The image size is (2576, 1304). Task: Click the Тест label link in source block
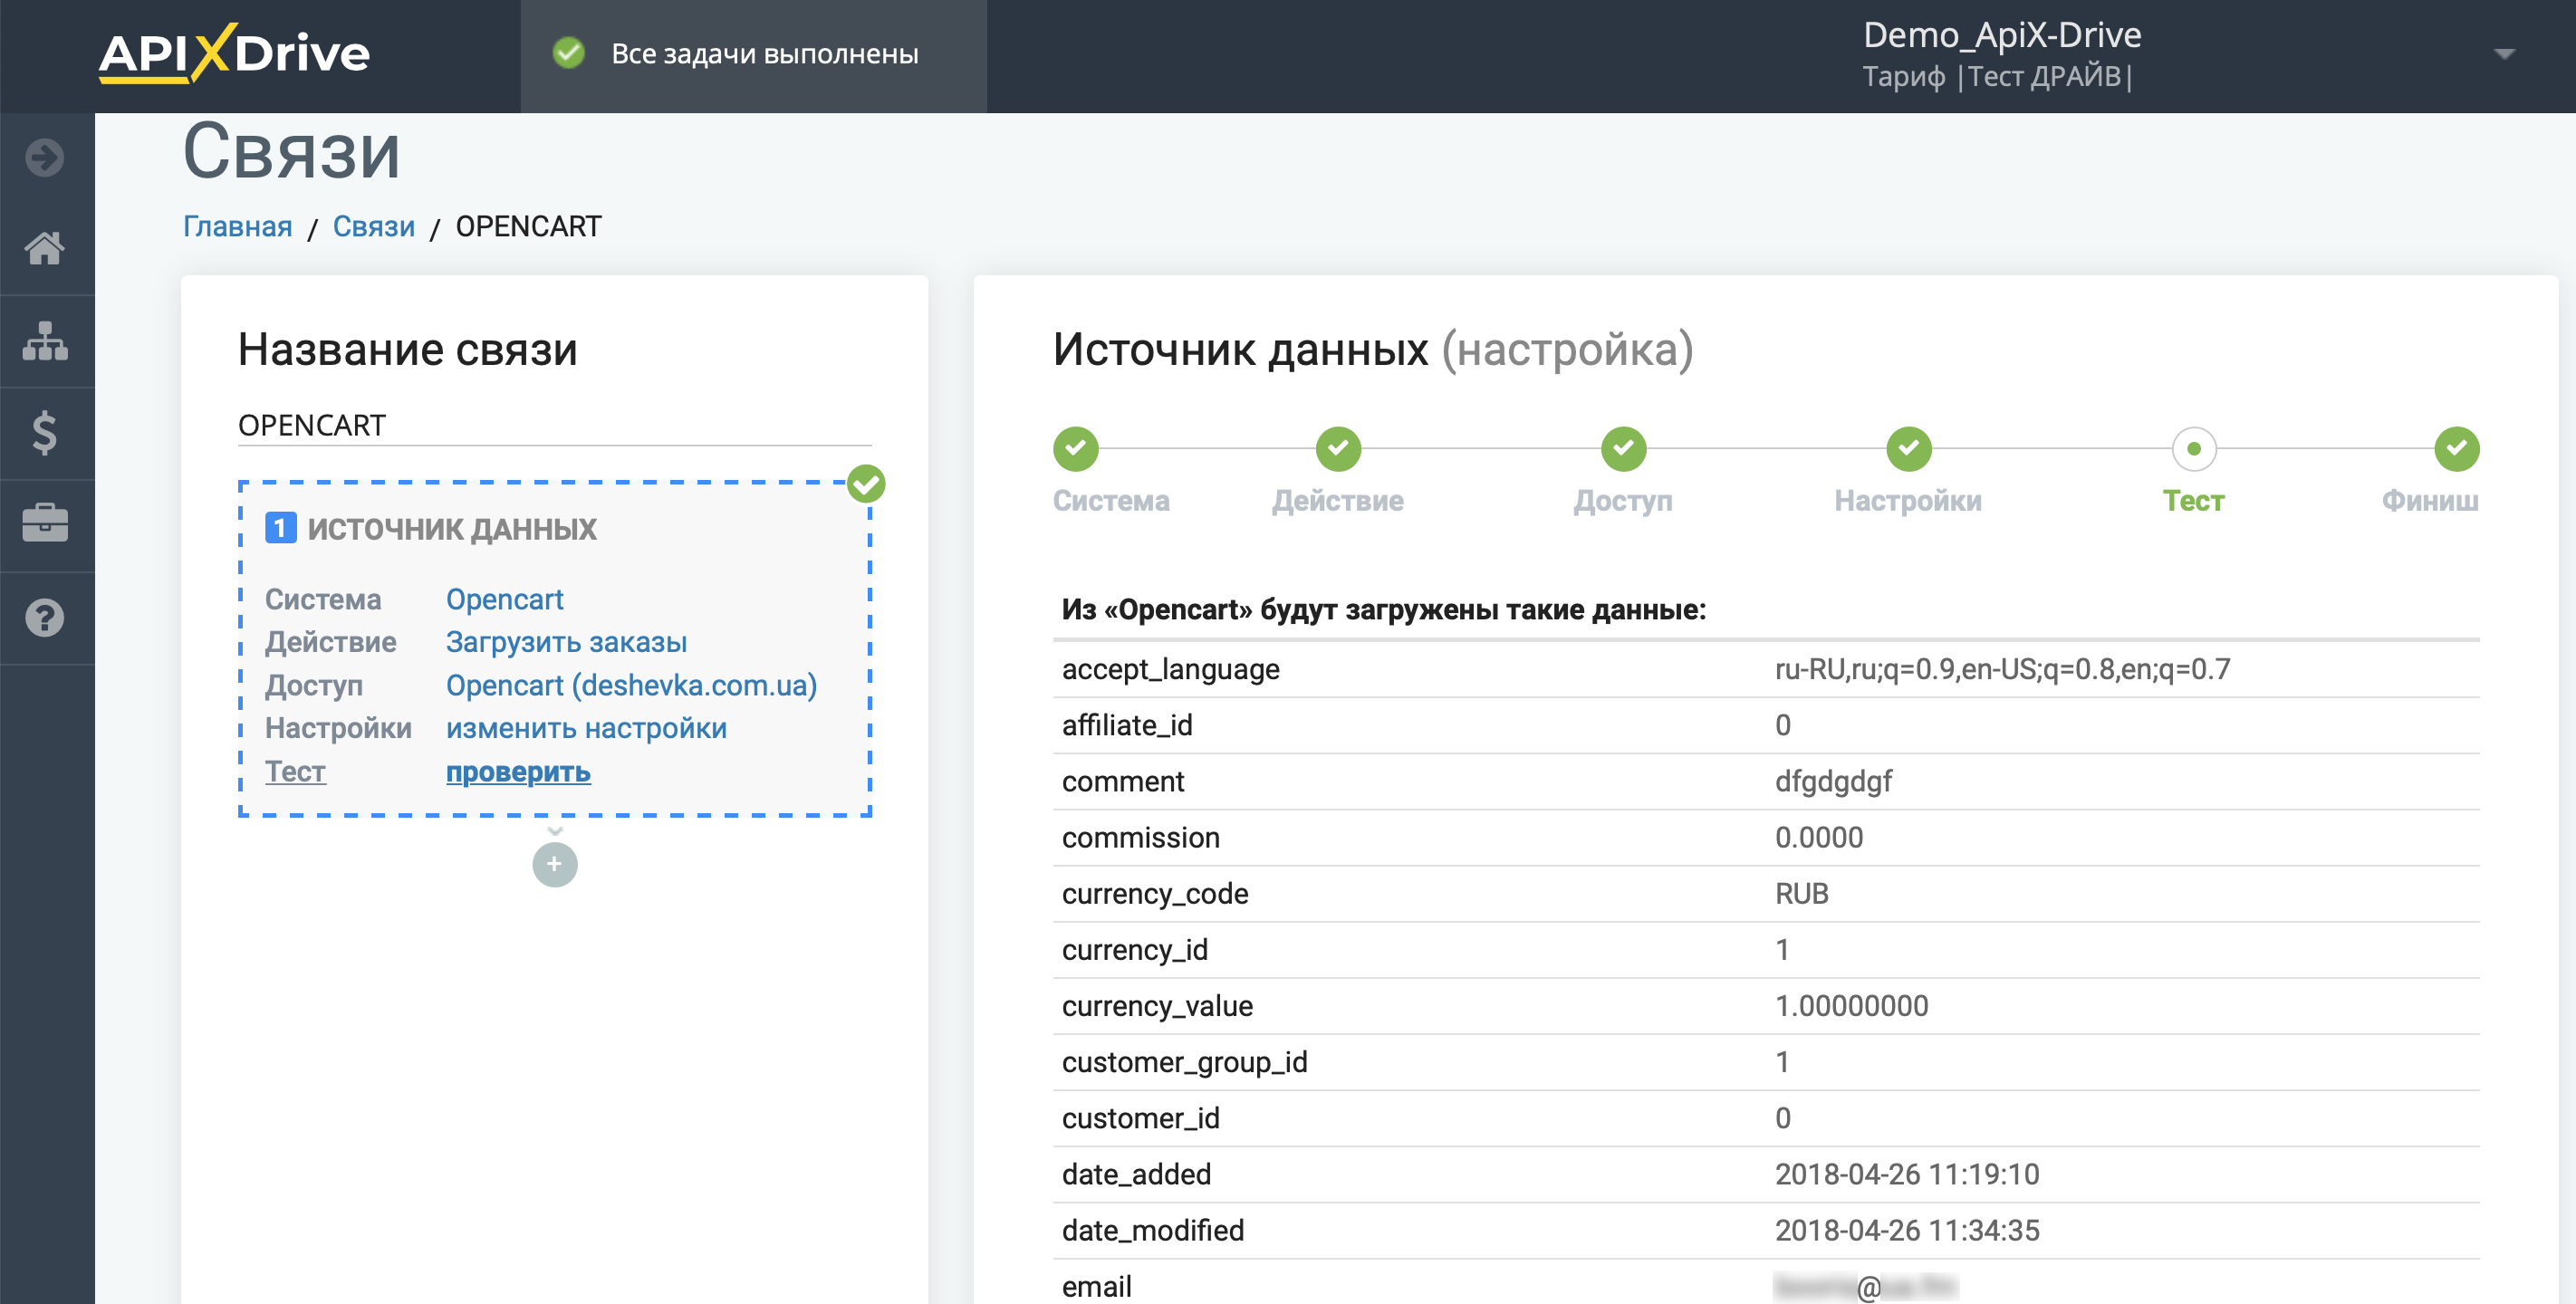point(295,772)
